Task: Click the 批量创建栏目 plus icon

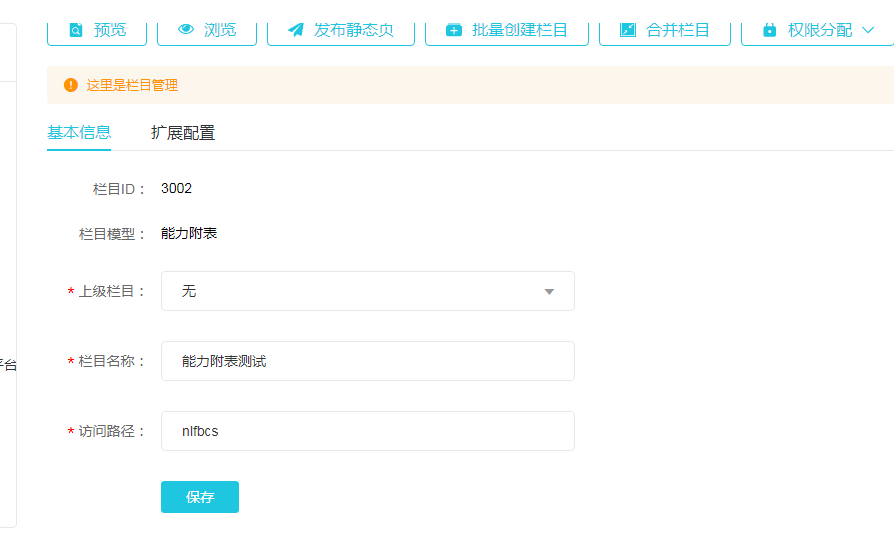Action: coord(454,30)
